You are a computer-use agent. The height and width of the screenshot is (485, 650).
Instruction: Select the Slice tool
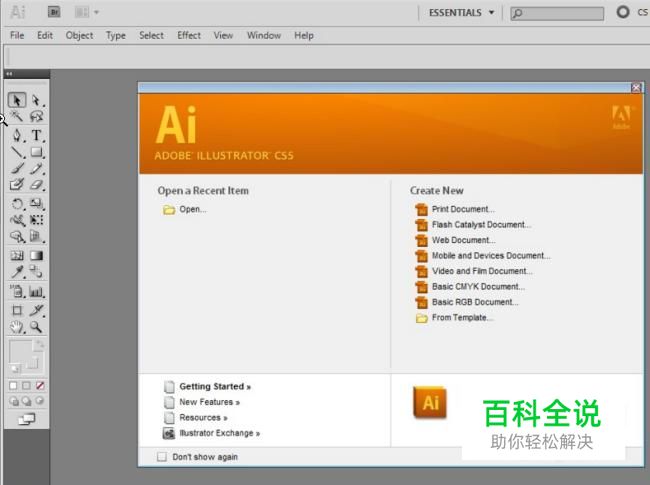pos(36,310)
